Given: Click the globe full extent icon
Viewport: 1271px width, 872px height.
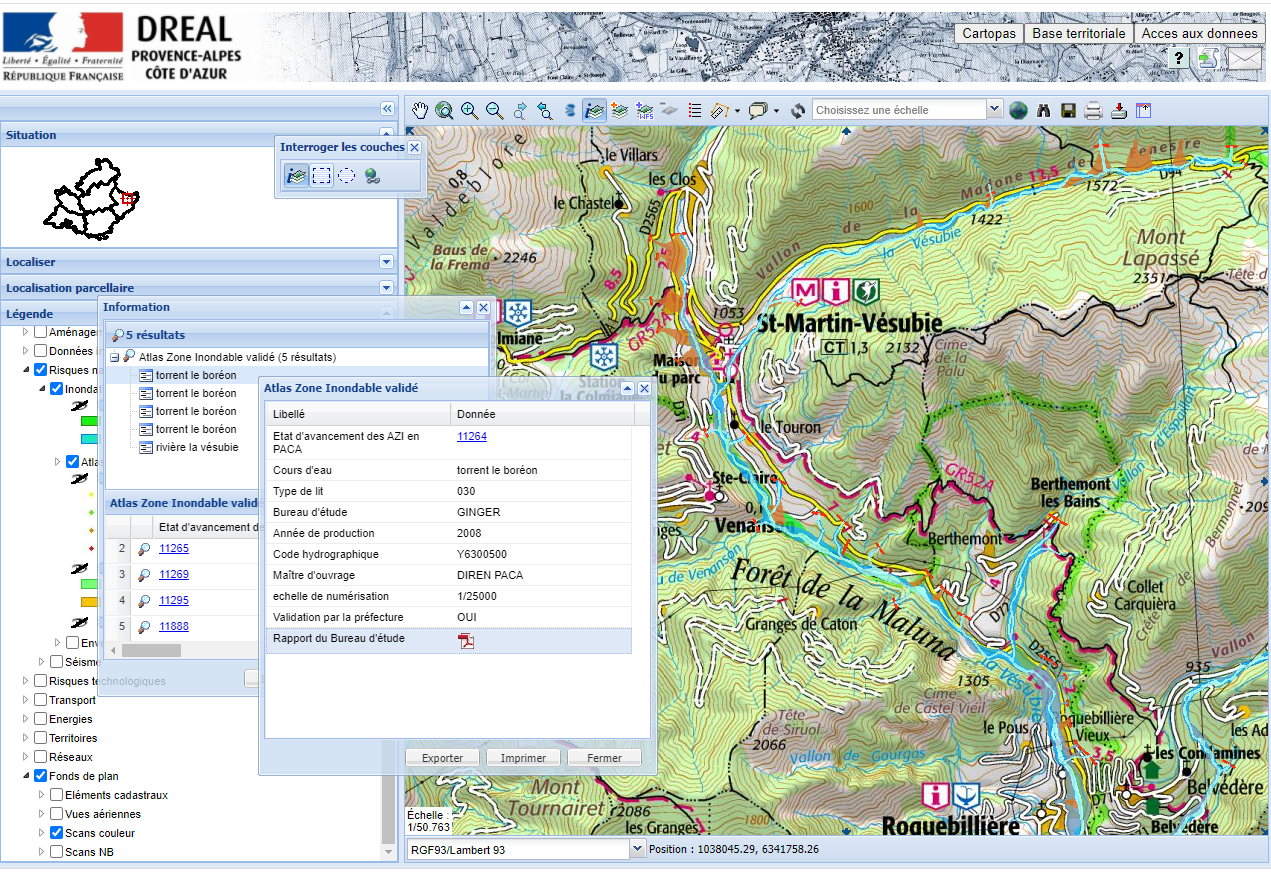Looking at the screenshot, I should pyautogui.click(x=1018, y=110).
